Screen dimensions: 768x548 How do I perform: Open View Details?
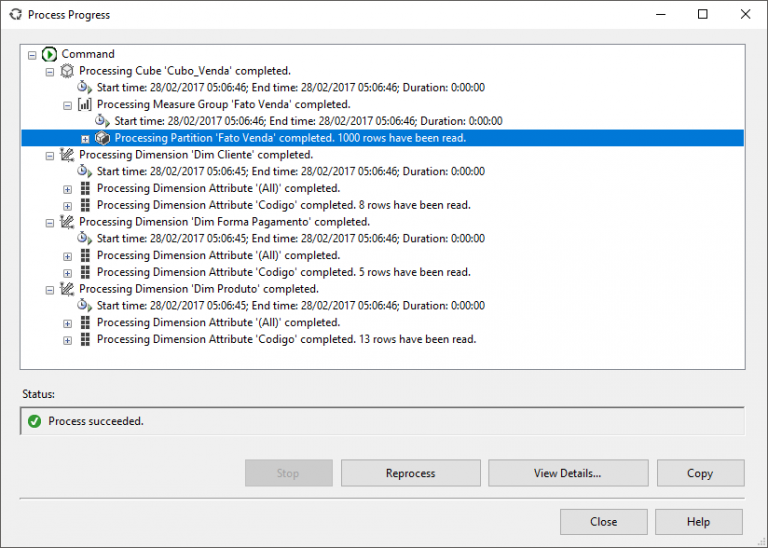coord(567,473)
